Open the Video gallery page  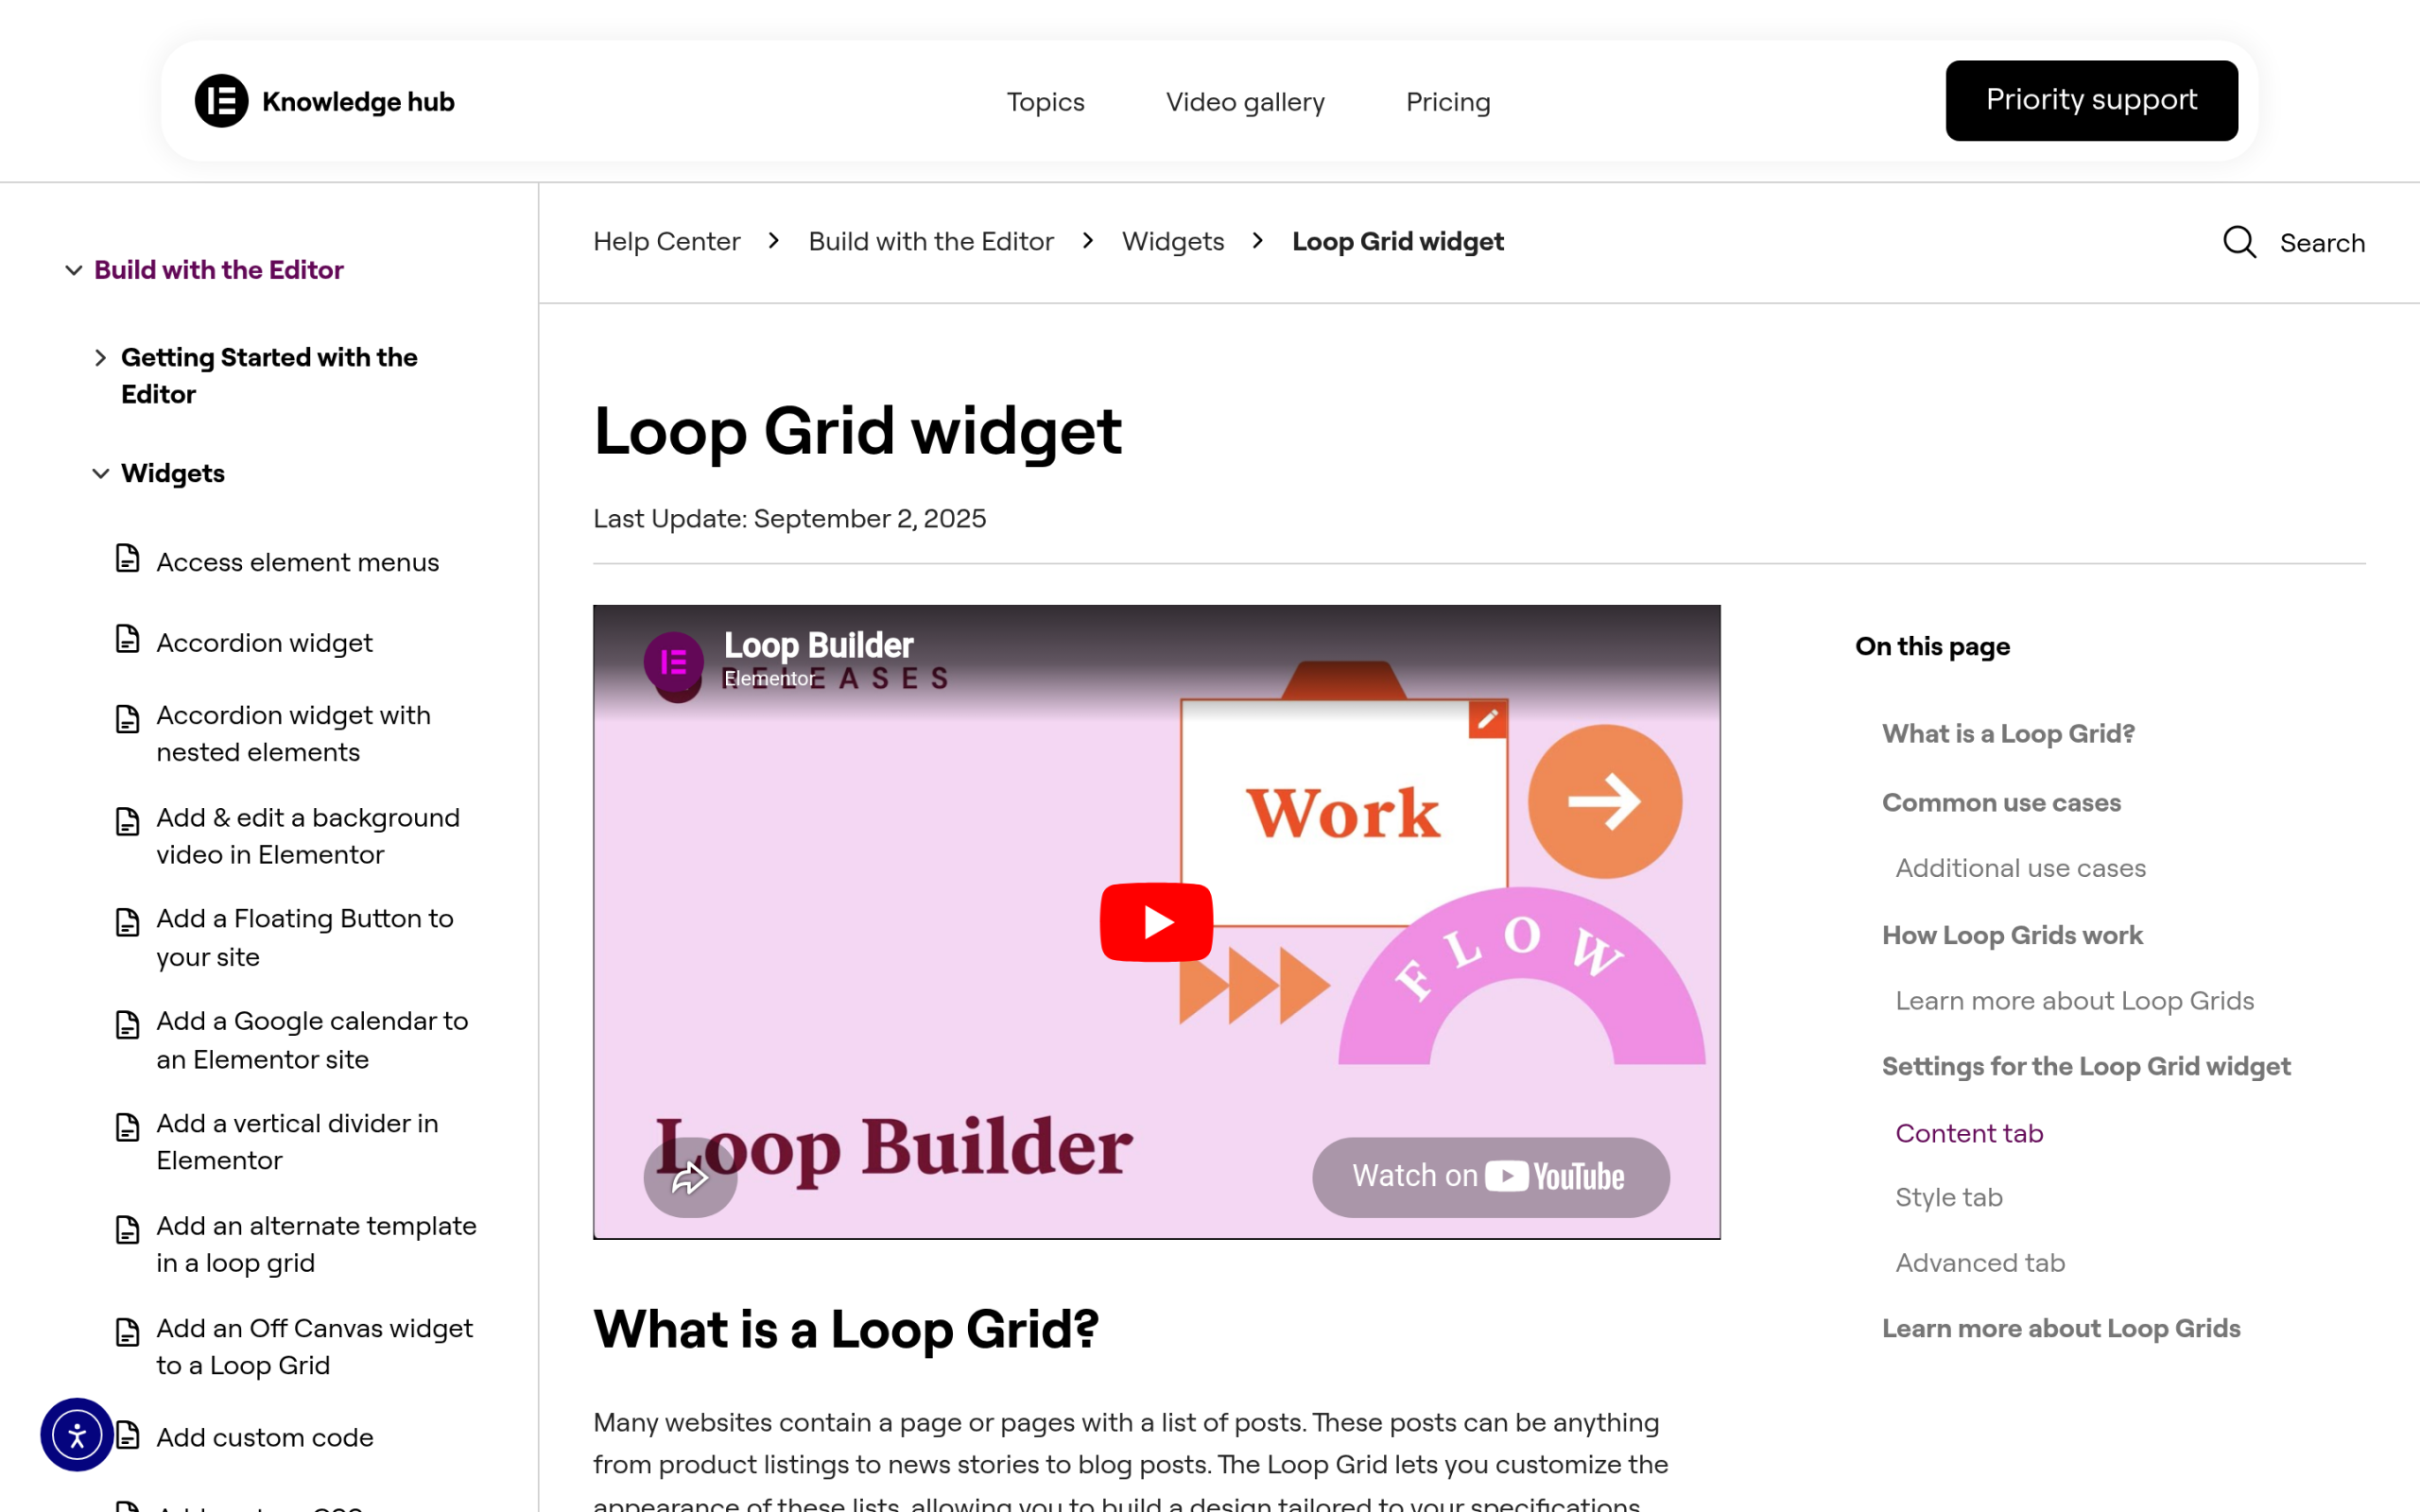1245,102
